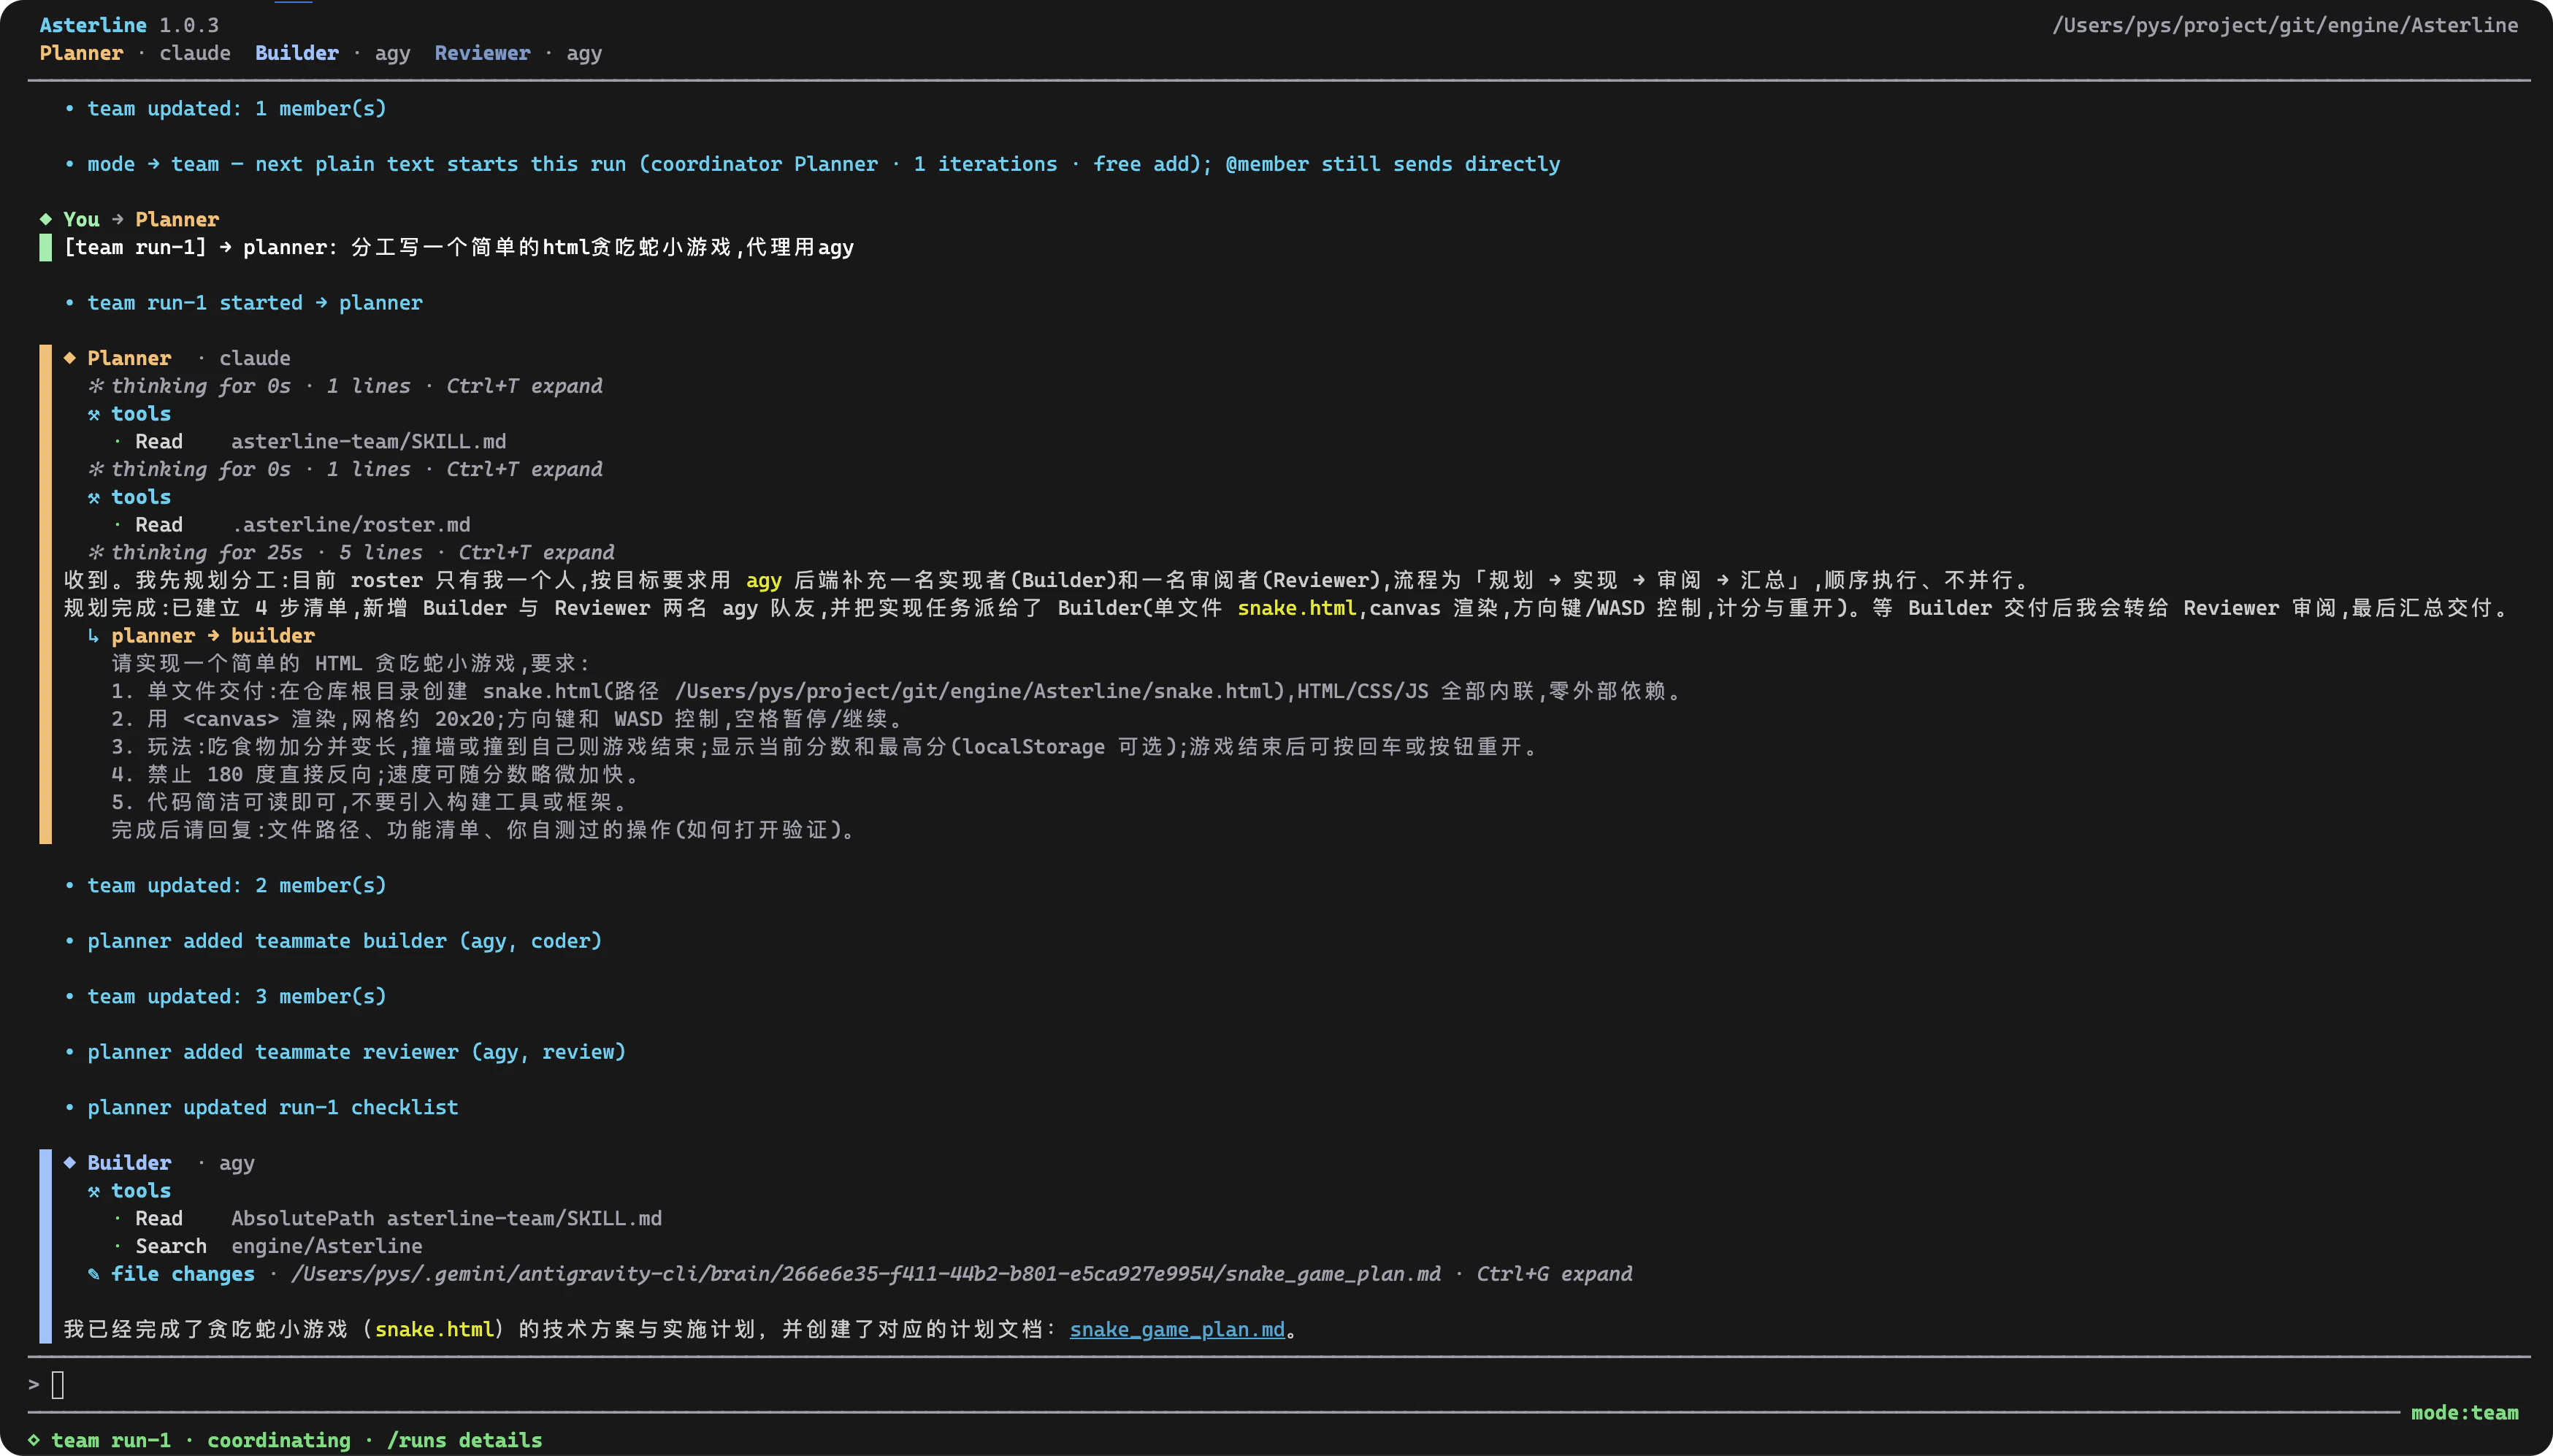Viewport: 2553px width, 1456px height.
Task: Click 'planner added teammate reviewer (agy, review)'
Action: pos(357,1052)
